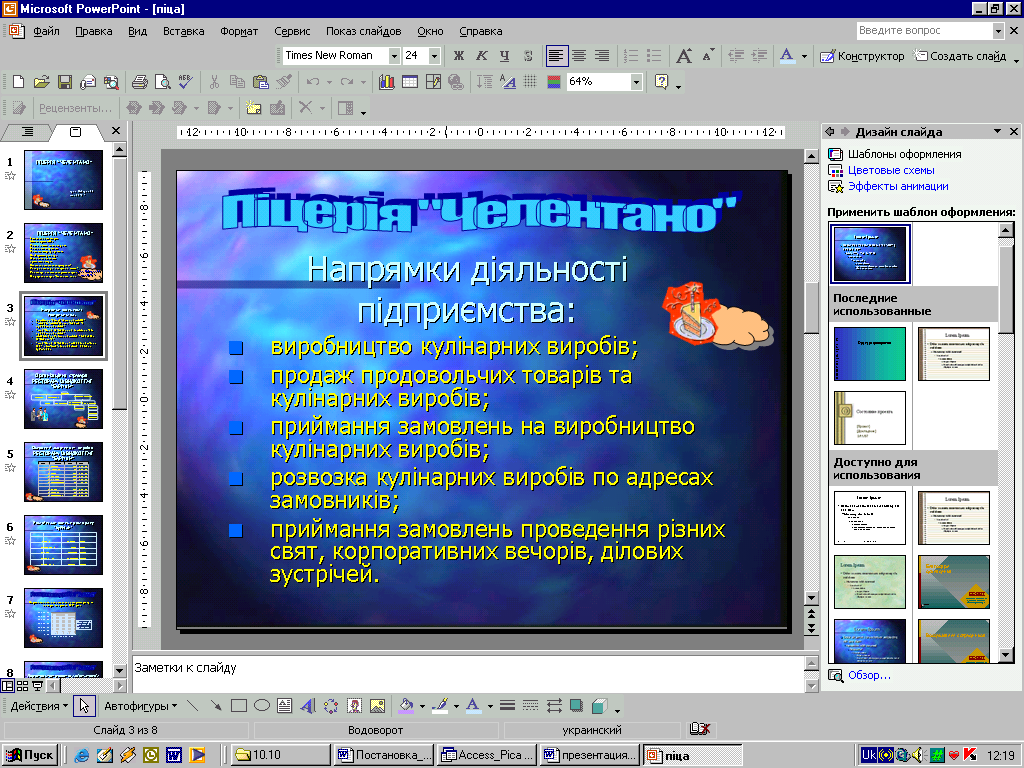Select the Arrow drawing tool

(216, 706)
